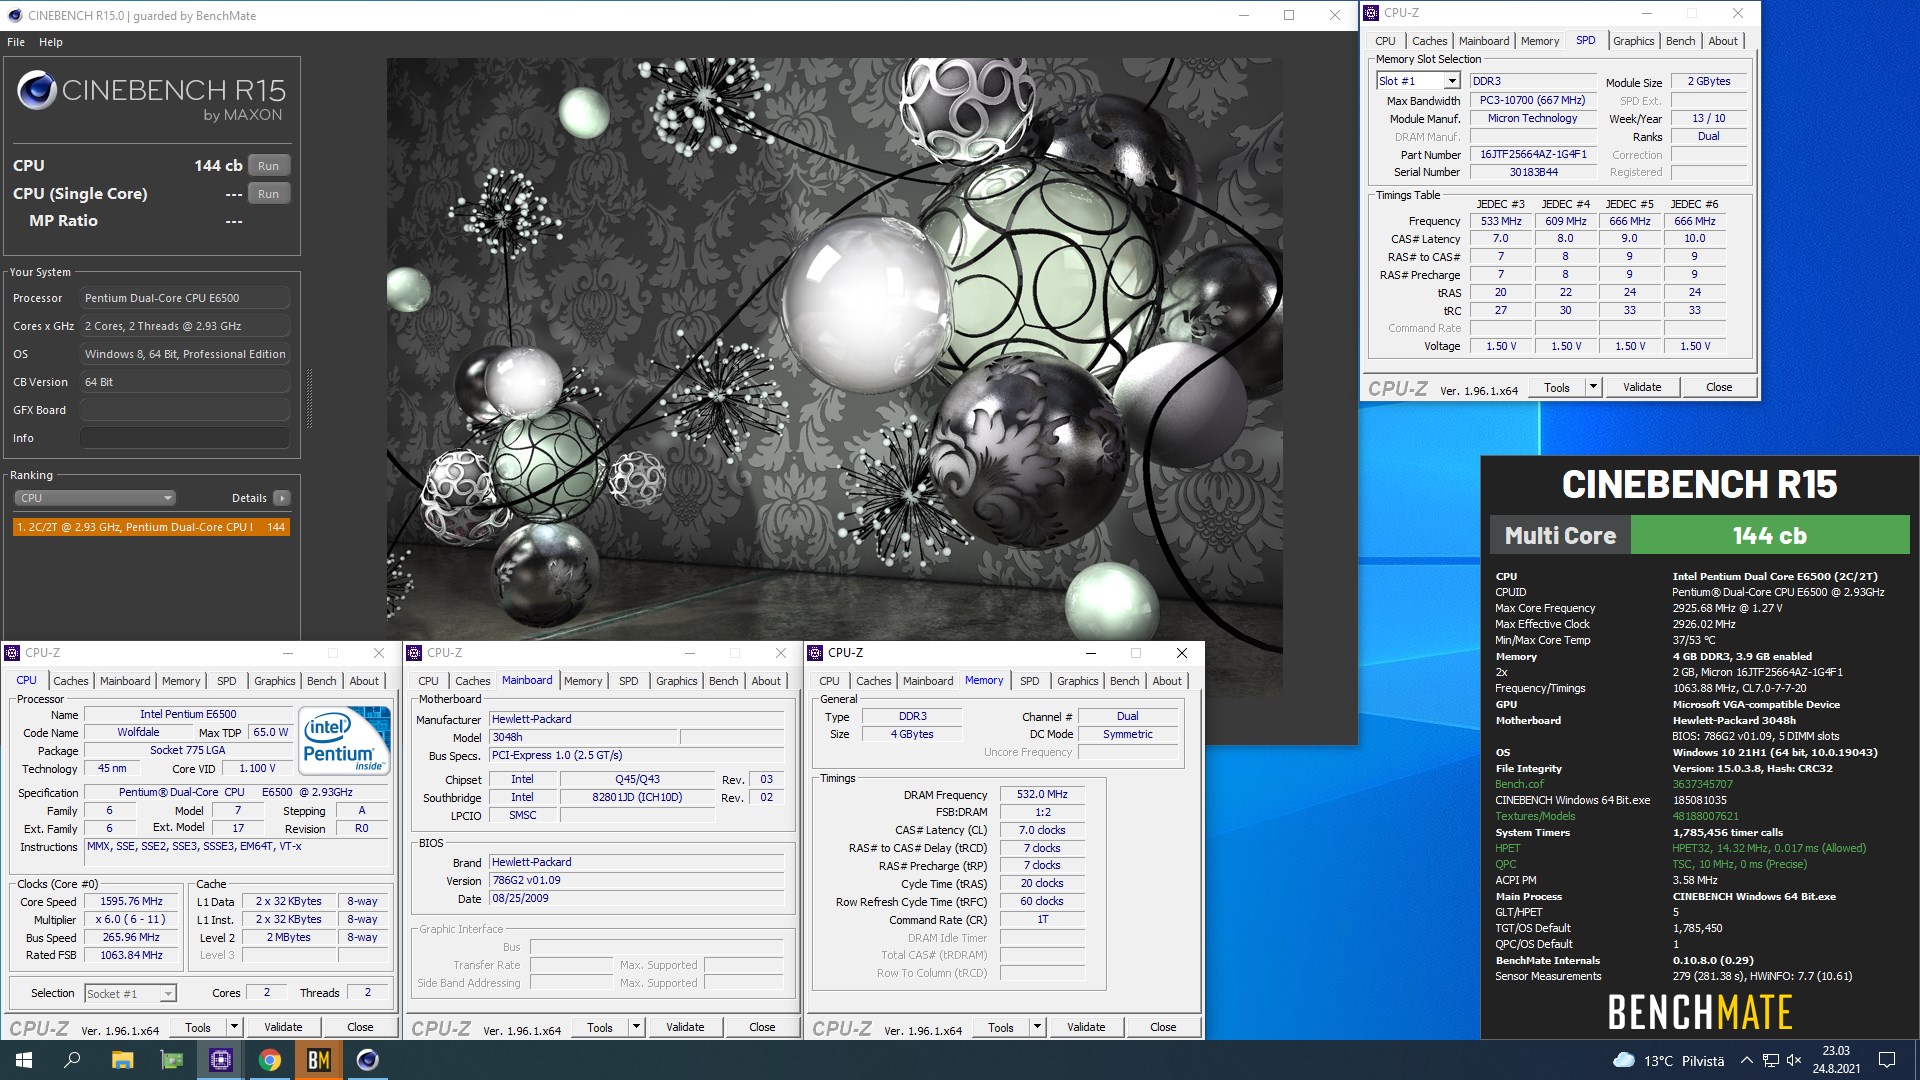Click the network tray icon

[x=1770, y=1061]
